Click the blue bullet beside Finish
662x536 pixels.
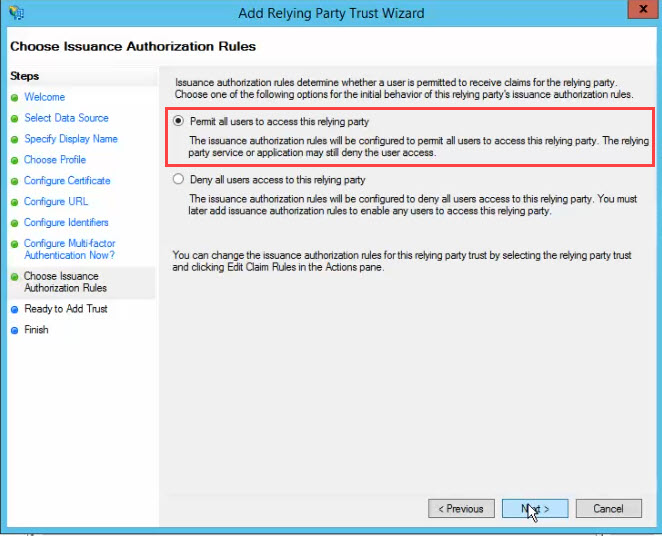15,330
